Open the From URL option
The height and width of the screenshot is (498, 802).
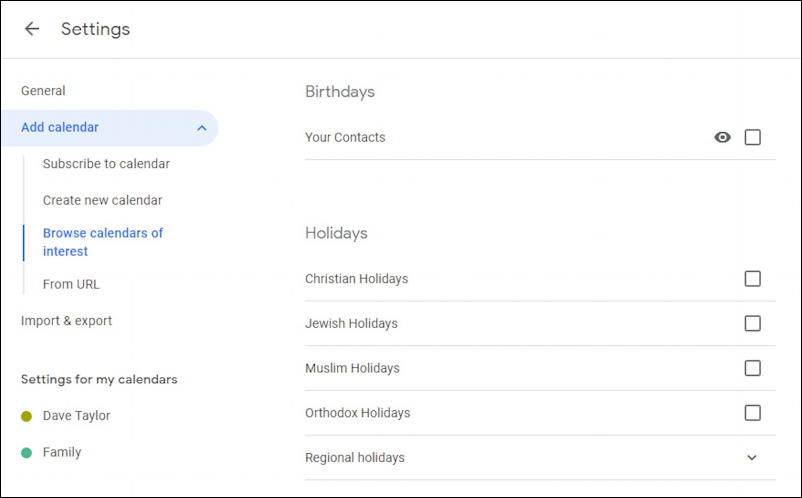71,284
